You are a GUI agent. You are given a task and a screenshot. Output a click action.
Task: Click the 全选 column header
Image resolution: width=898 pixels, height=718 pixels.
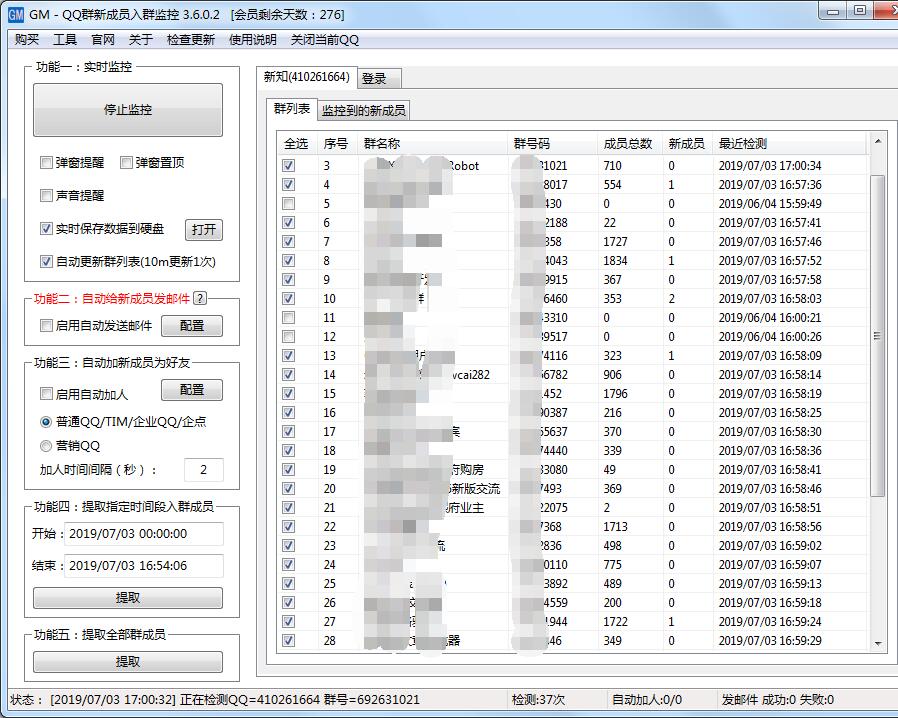click(x=297, y=144)
